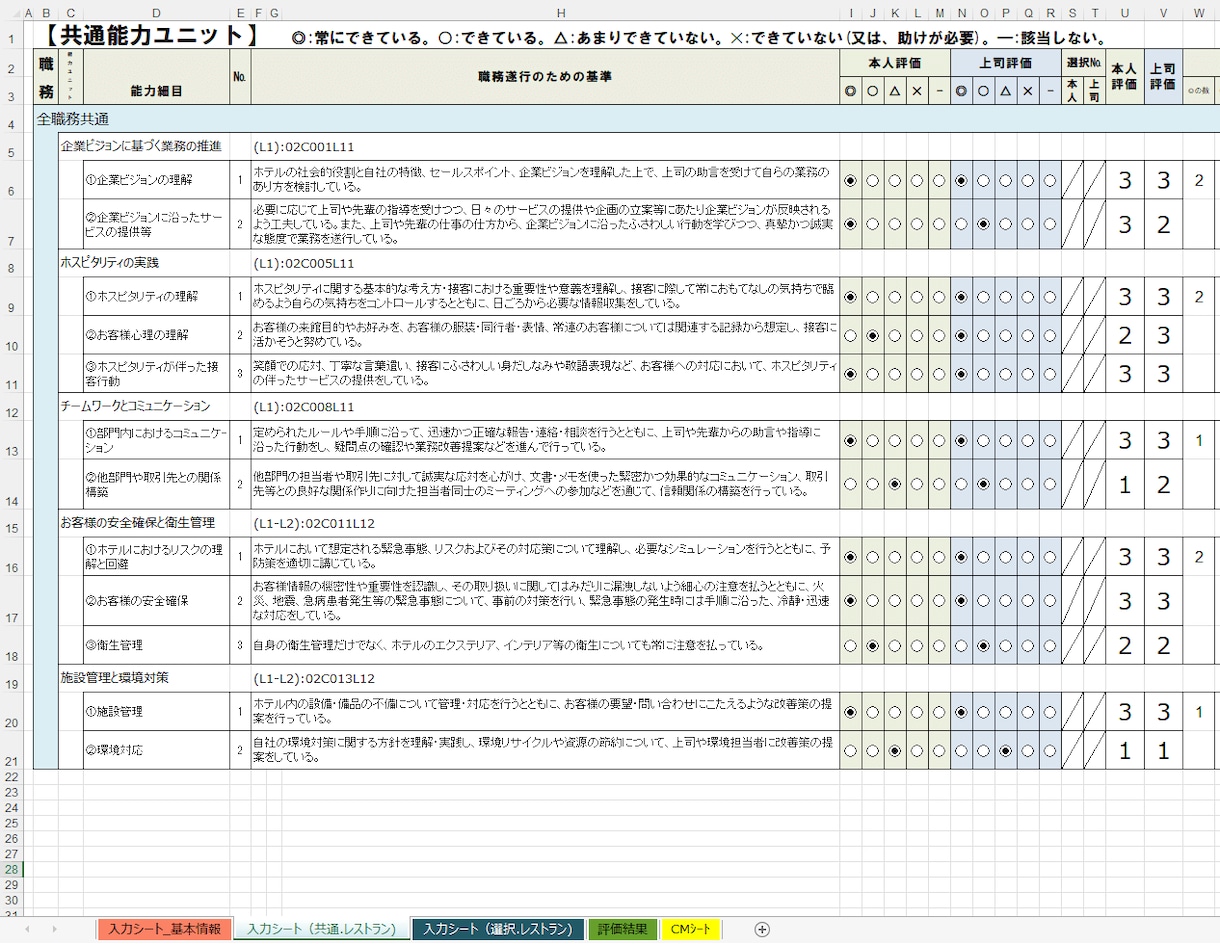1220x944 pixels.
Task: Select the column D header
Action: 157,12
